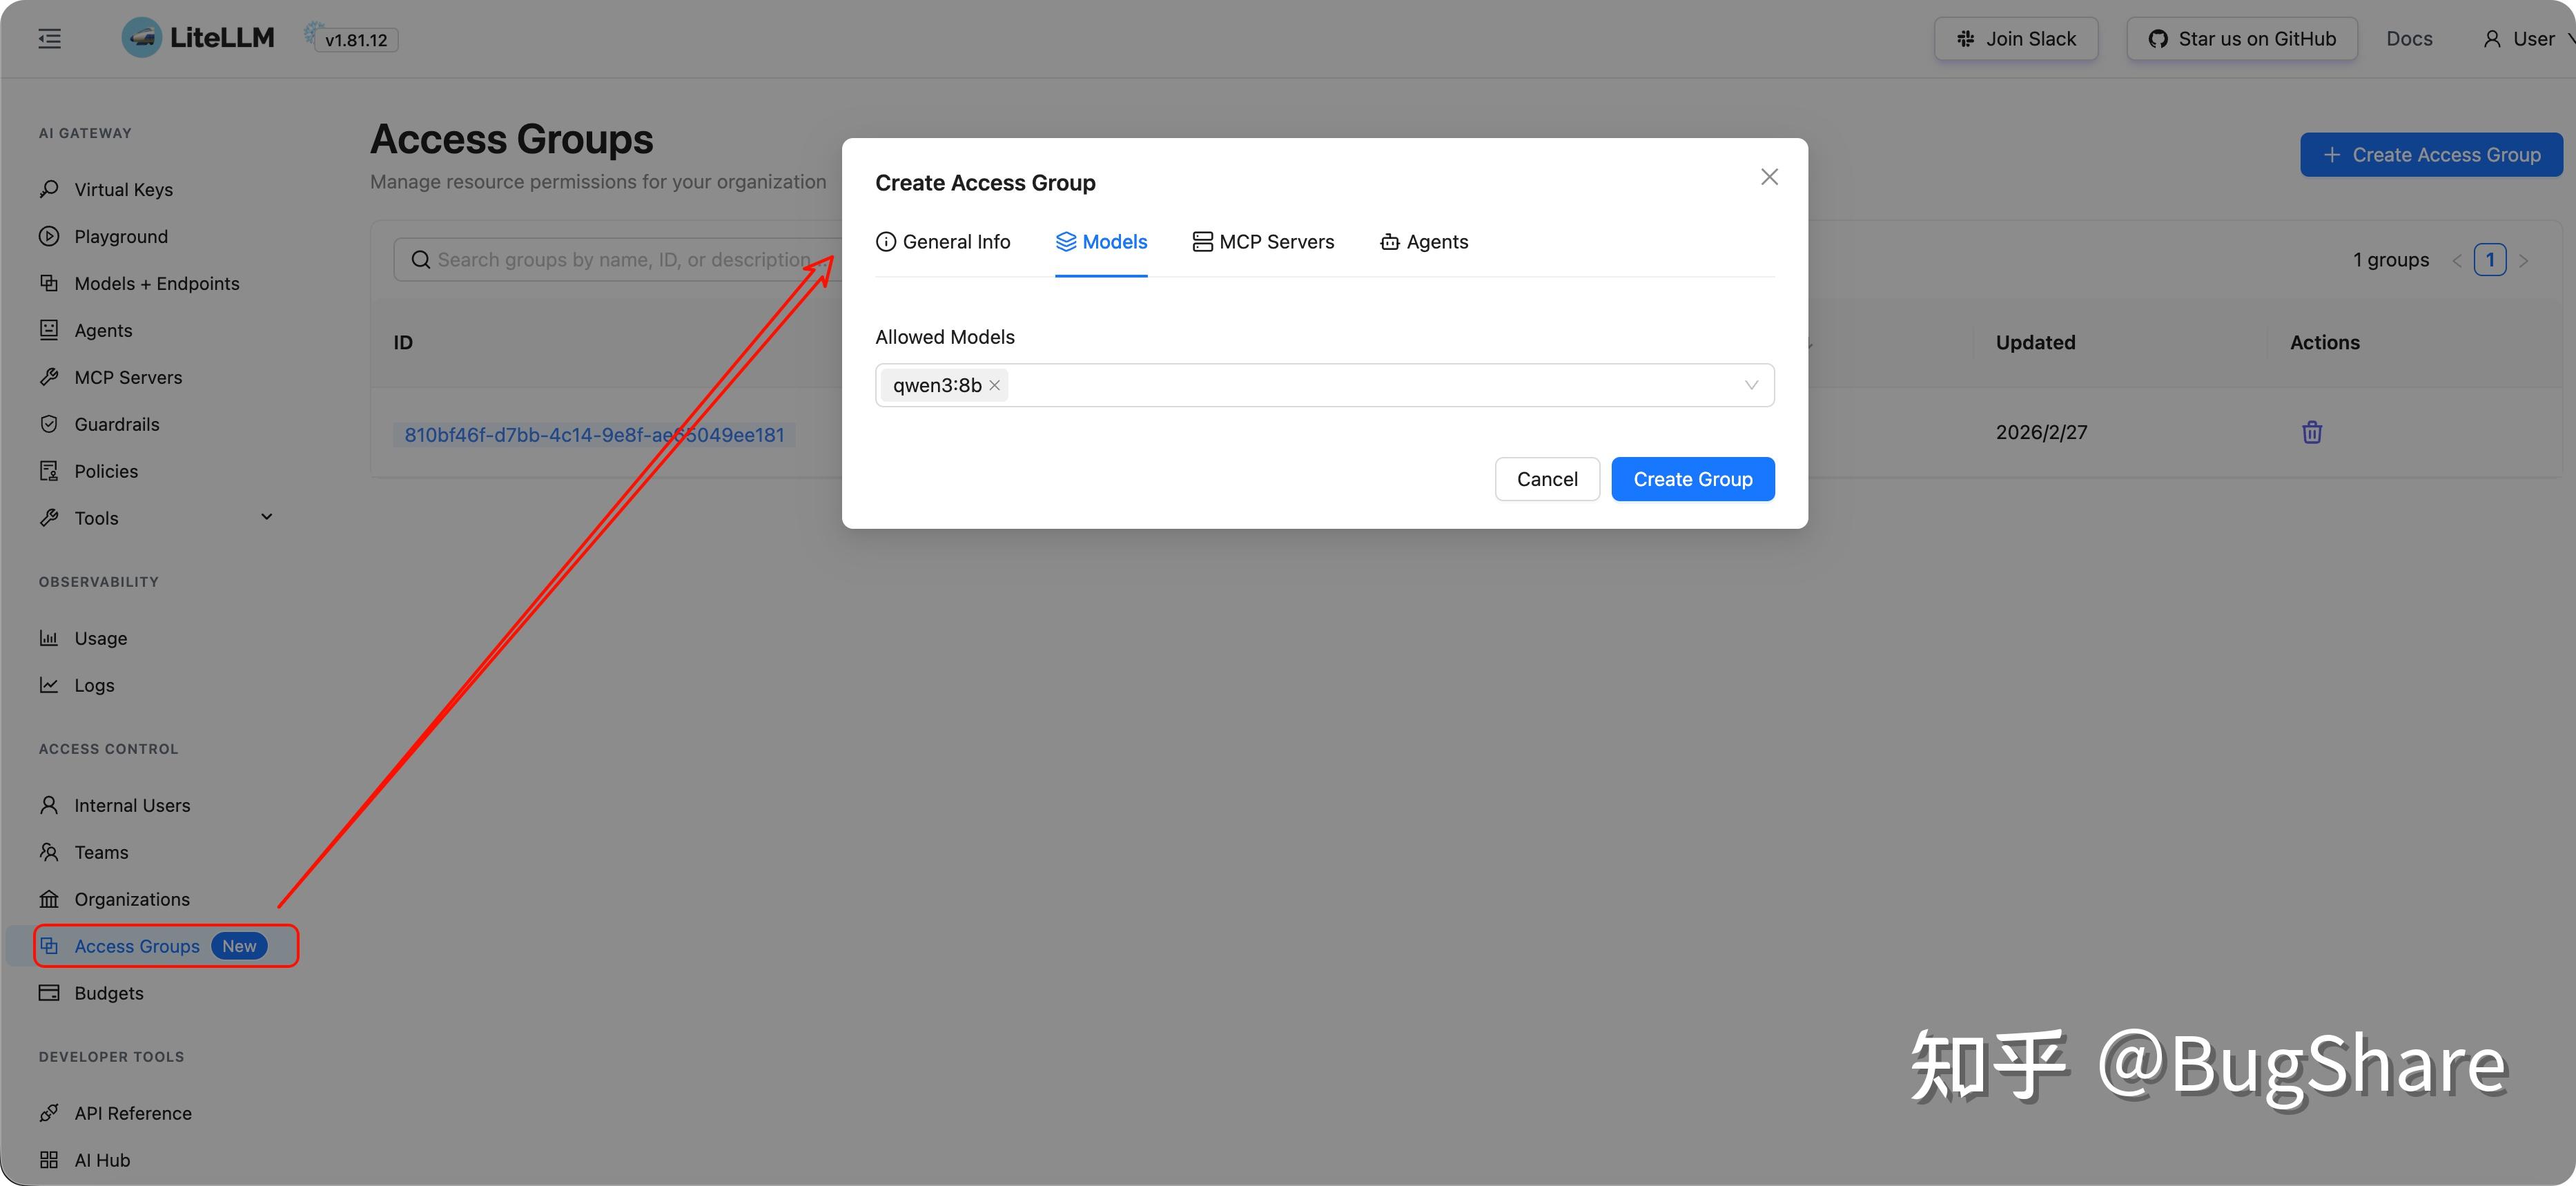Go to Teams page

[x=101, y=852]
